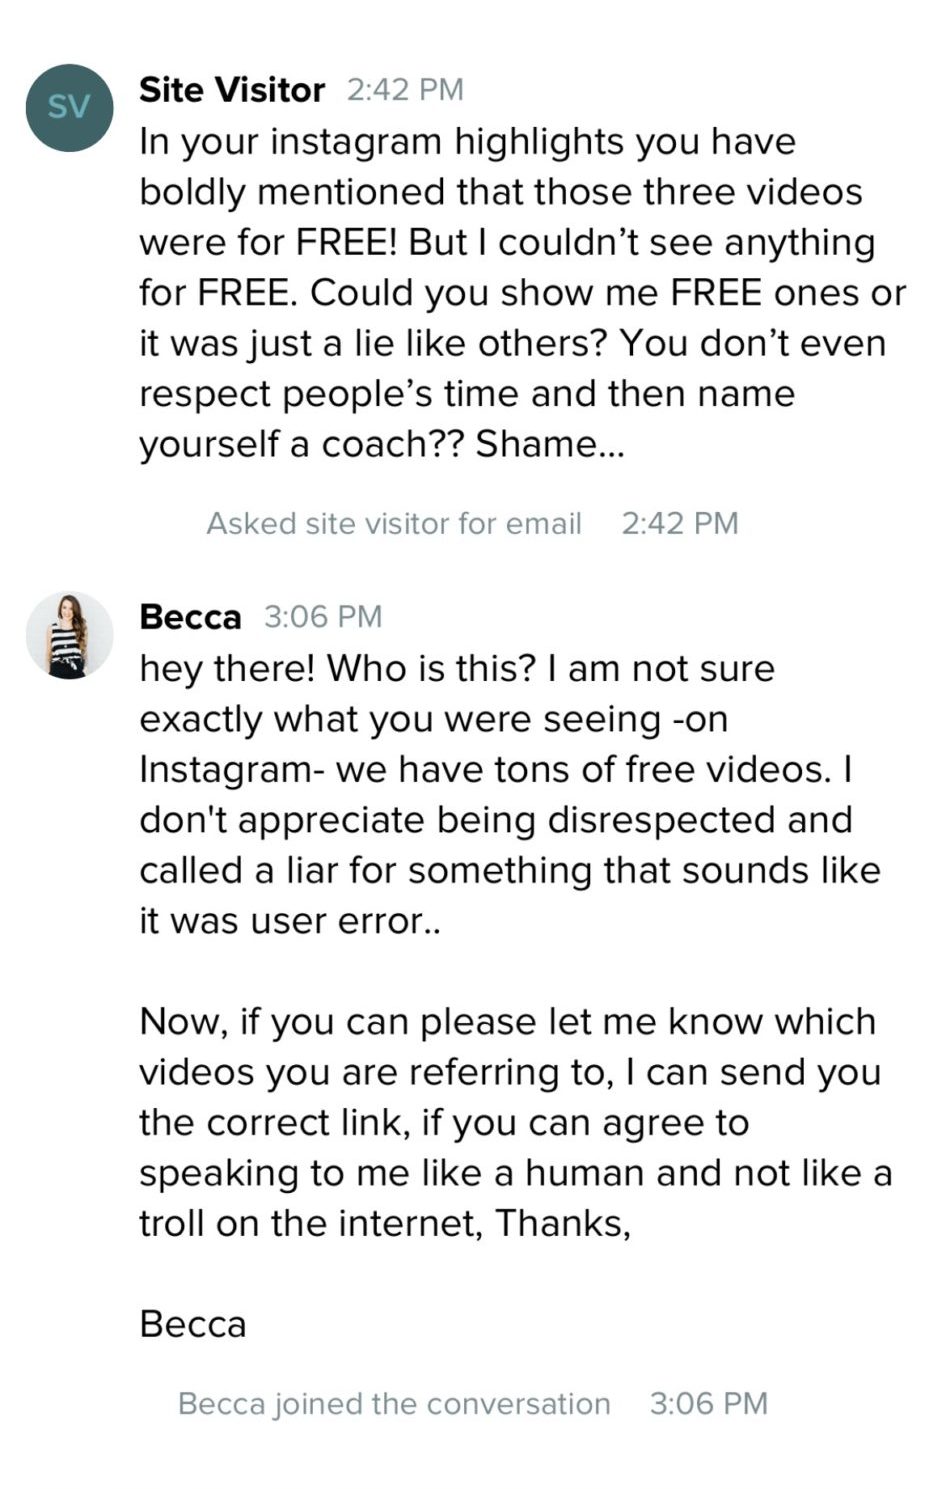This screenshot has width=946, height=1489.
Task: Select the Site Visitor sender name
Action: tap(232, 90)
